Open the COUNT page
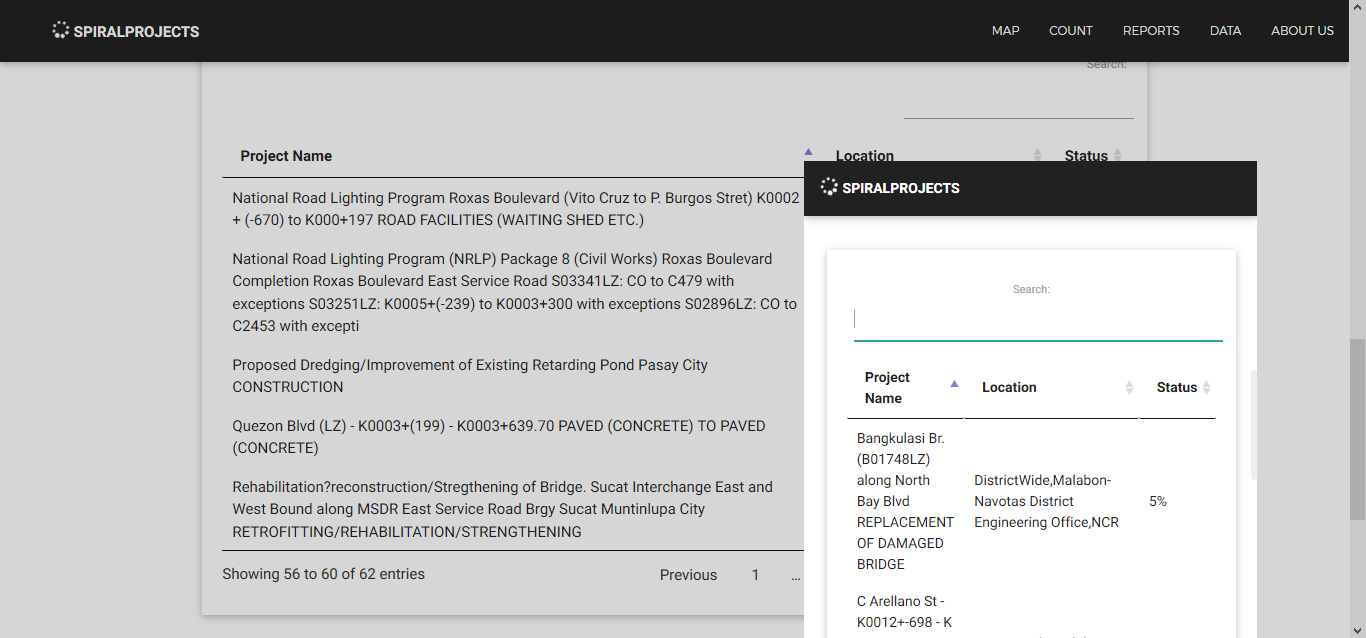The width and height of the screenshot is (1366, 638). point(1071,31)
